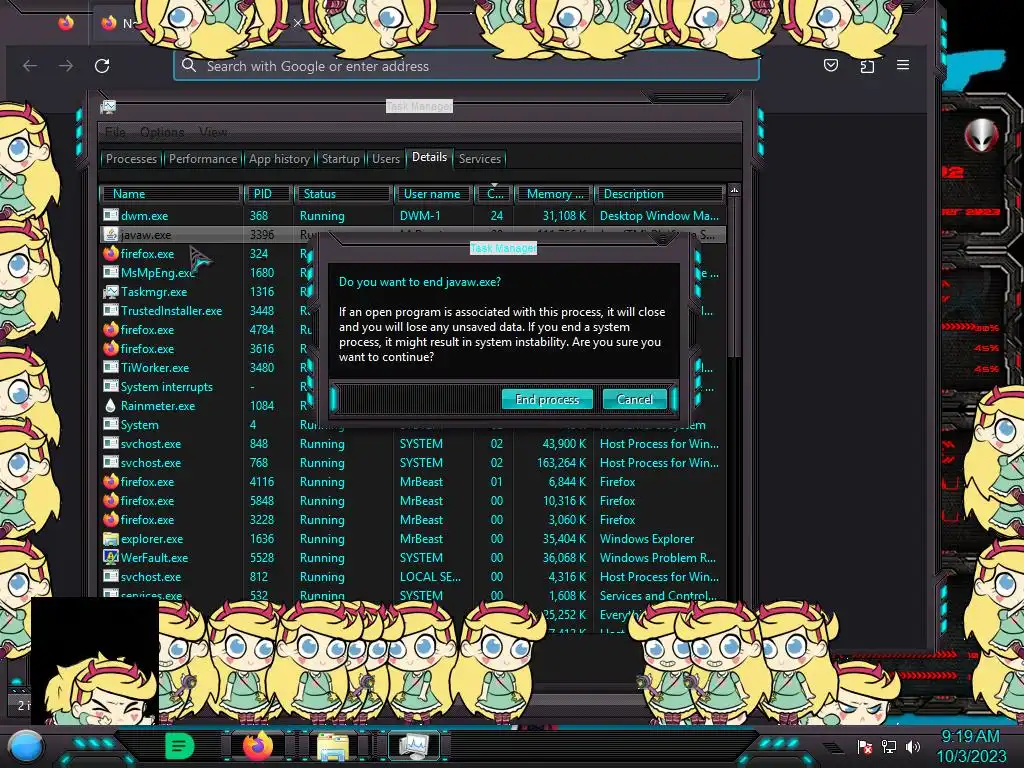This screenshot has height=768, width=1024.
Task: Click Firefox icon for PID 4116
Action: (x=111, y=481)
